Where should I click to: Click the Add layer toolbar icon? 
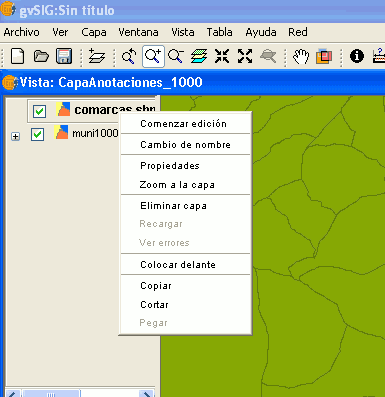97,56
